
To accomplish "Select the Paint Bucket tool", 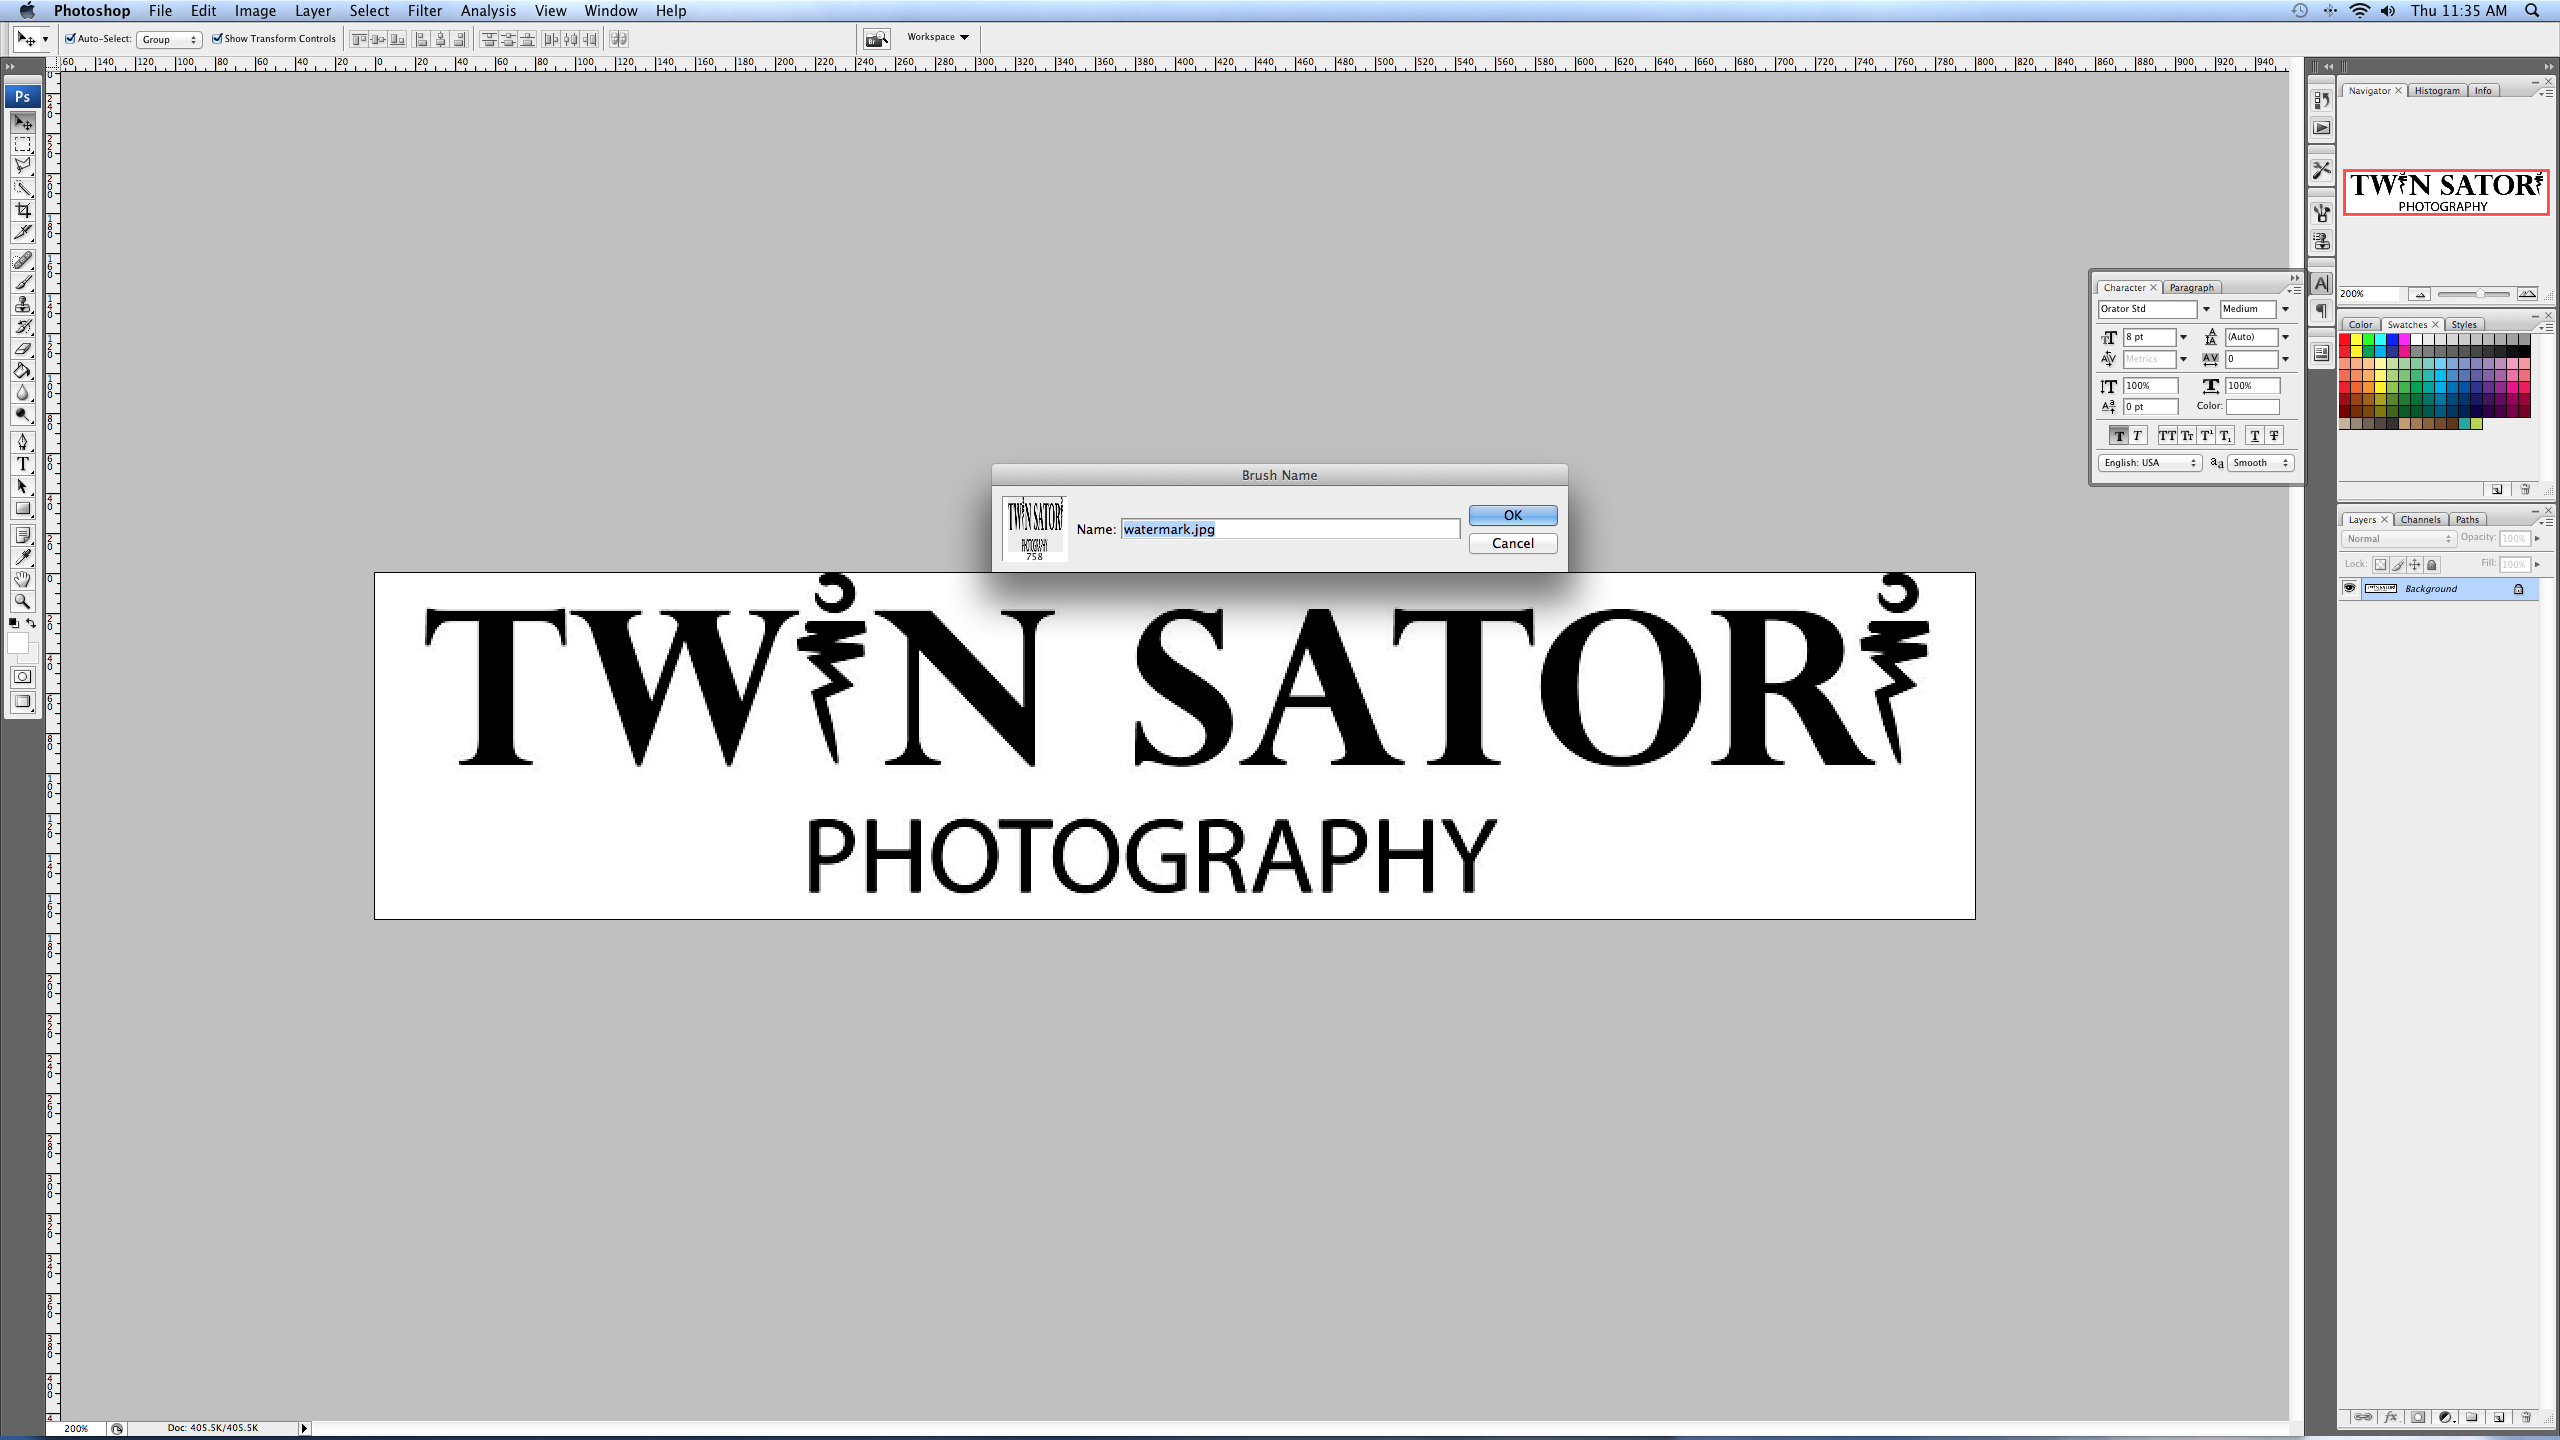I will pos(23,370).
